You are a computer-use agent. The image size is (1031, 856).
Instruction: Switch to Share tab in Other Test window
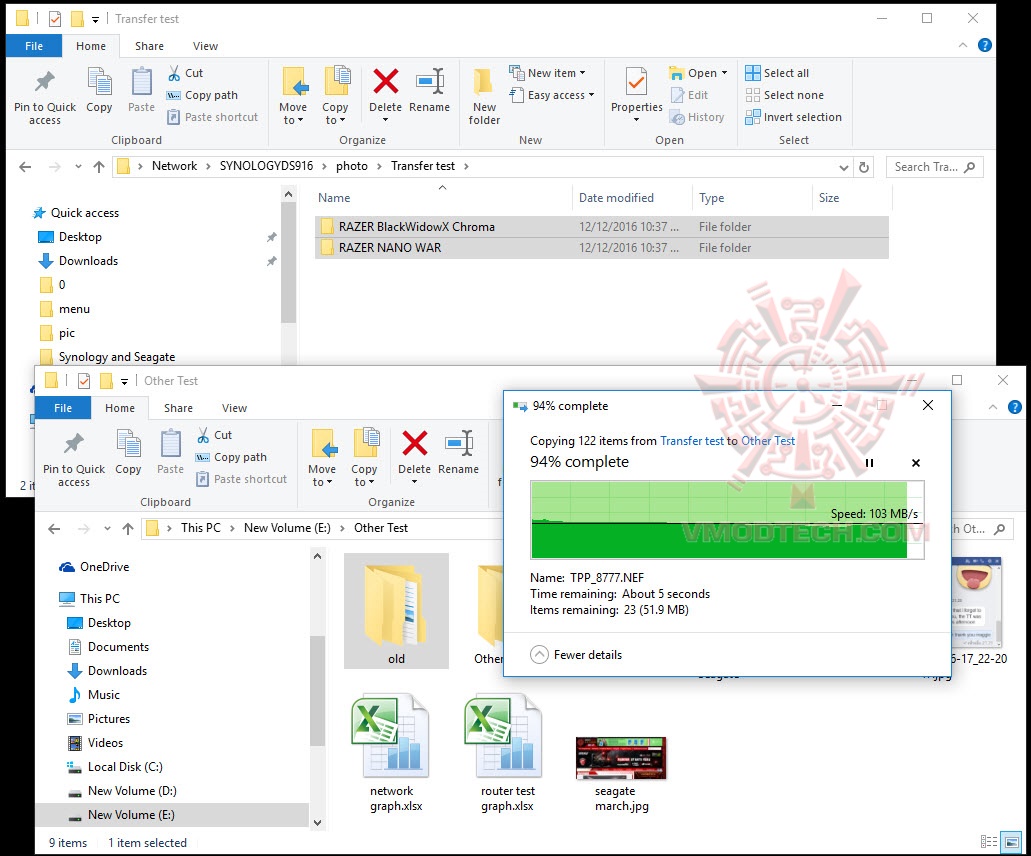[x=178, y=408]
